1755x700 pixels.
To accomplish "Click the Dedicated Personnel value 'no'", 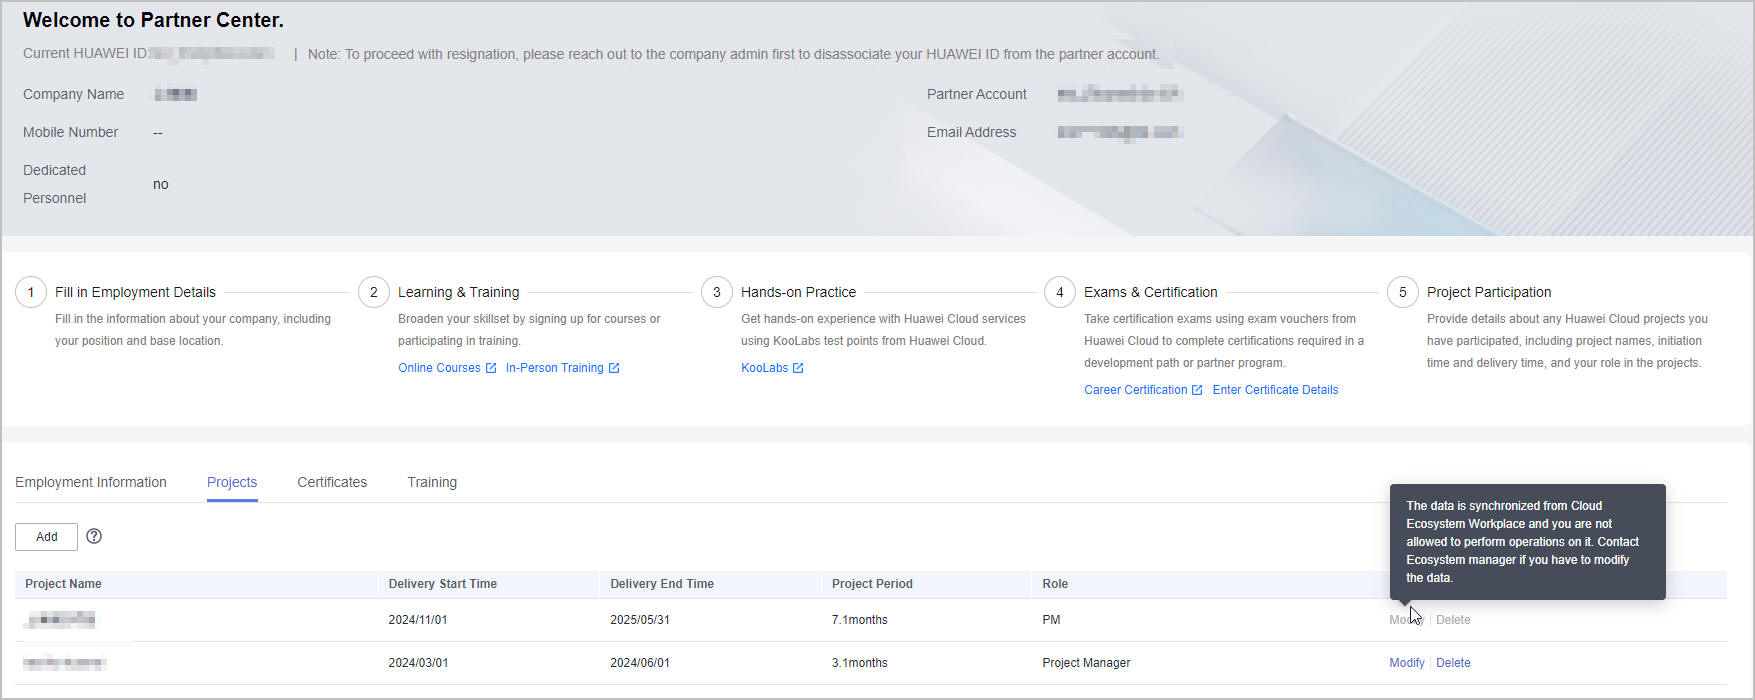I will (x=161, y=184).
